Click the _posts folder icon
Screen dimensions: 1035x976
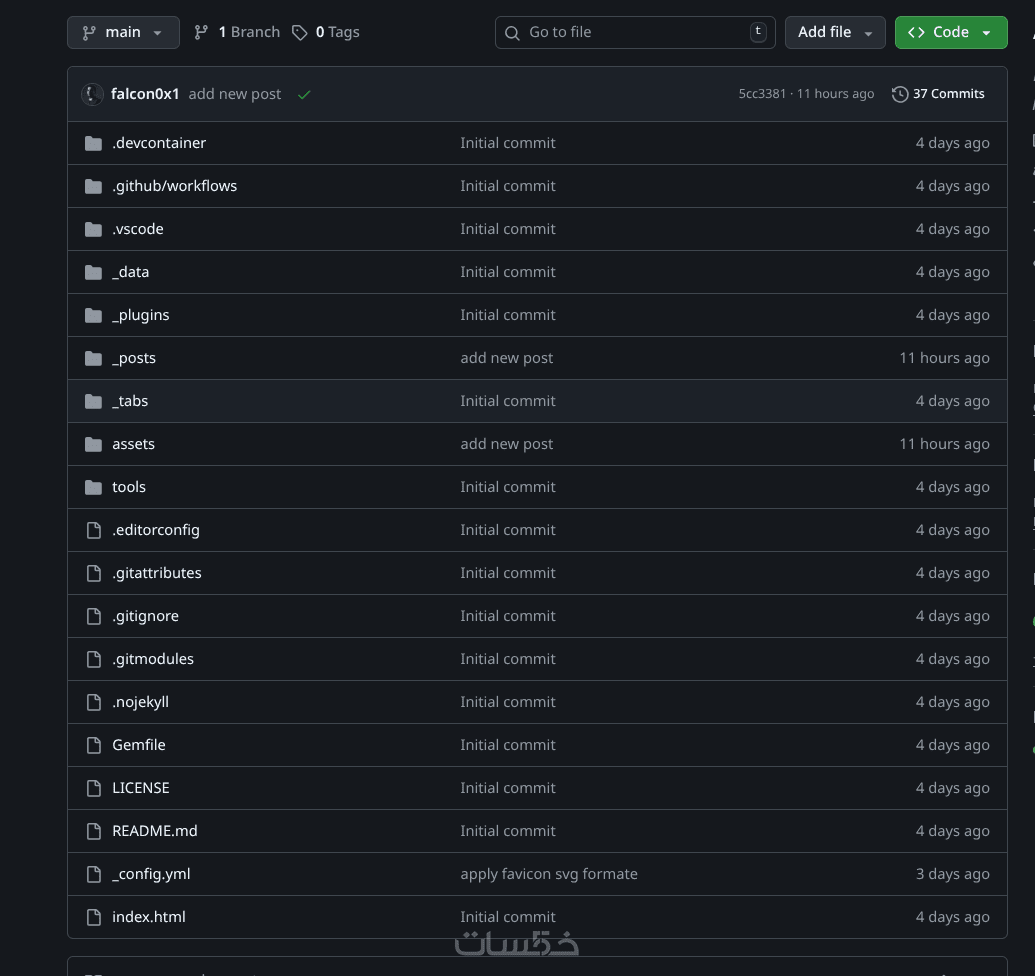tap(94, 358)
